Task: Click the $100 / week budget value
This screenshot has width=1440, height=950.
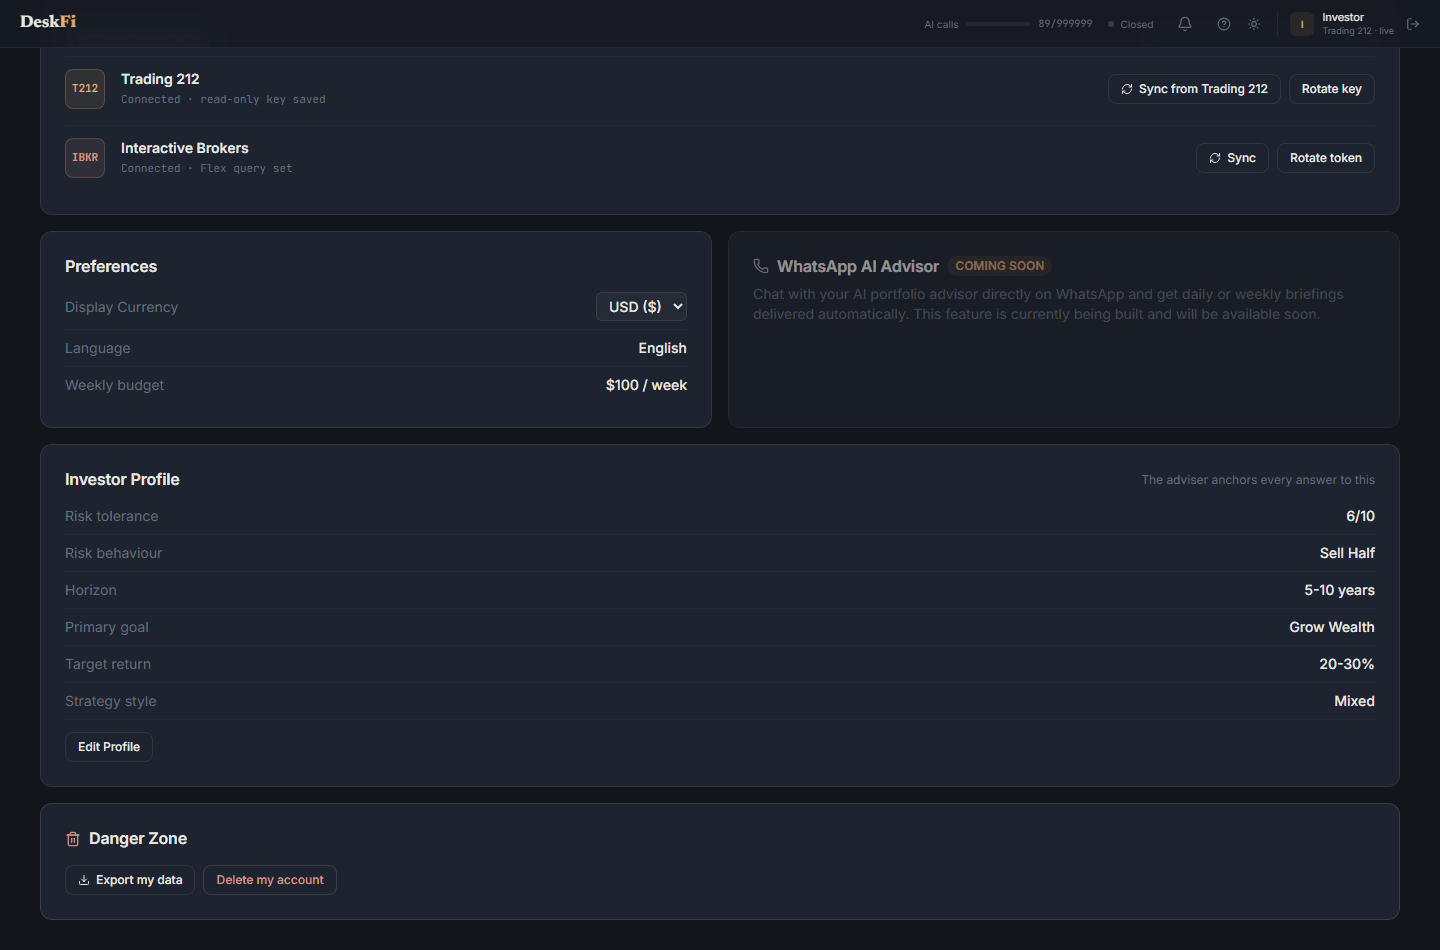Action: pos(646,385)
